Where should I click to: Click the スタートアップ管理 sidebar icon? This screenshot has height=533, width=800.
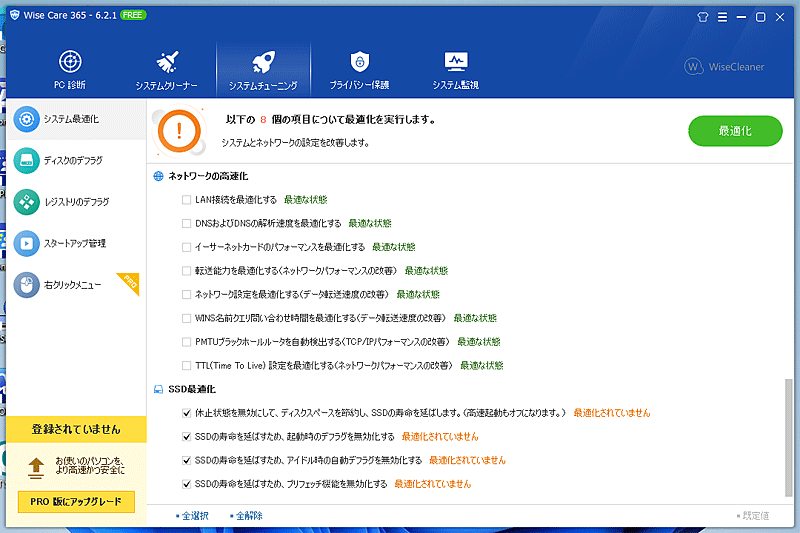pos(27,243)
